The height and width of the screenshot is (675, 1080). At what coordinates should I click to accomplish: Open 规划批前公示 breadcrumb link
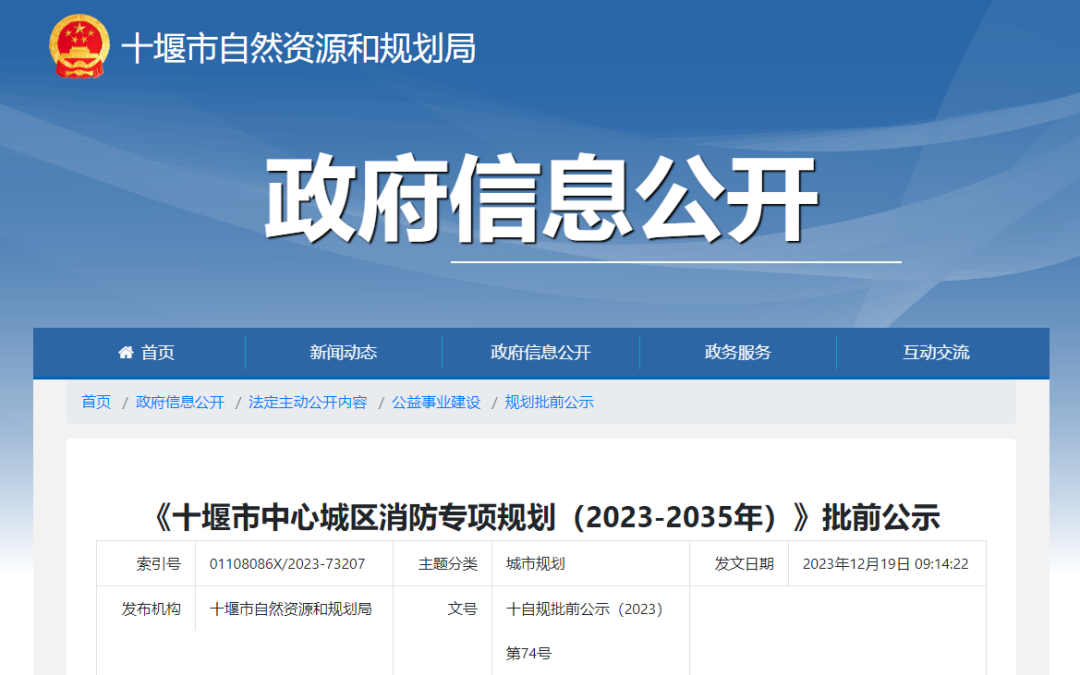549,402
